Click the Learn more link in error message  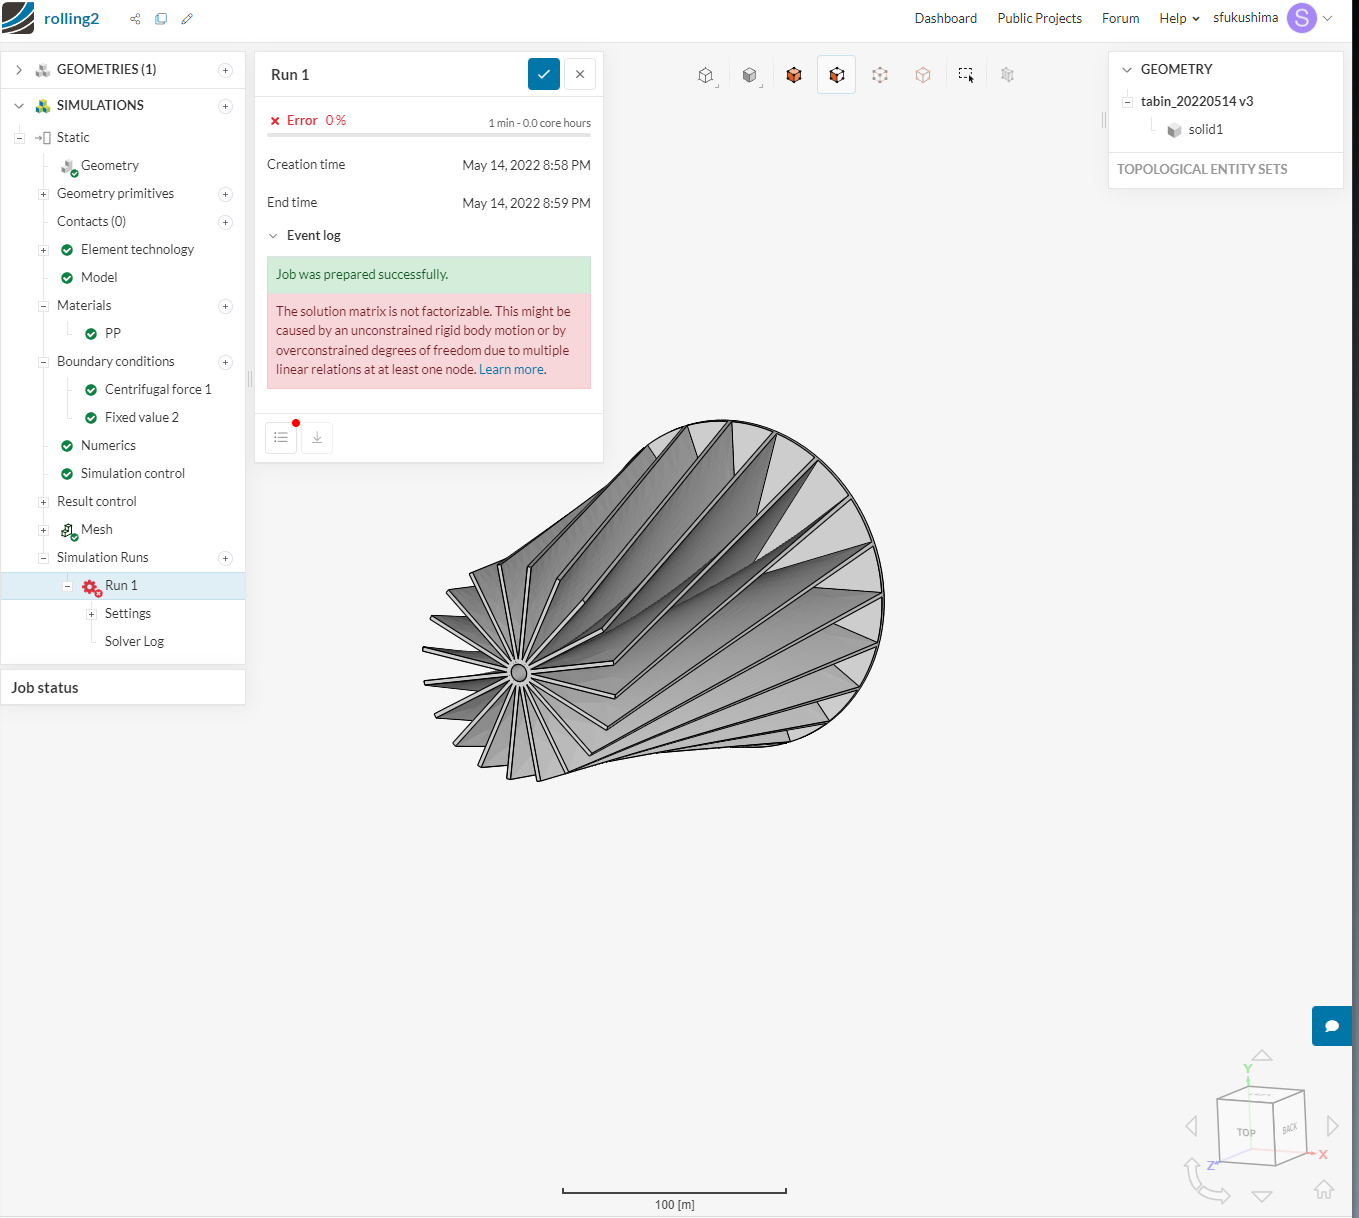point(512,370)
